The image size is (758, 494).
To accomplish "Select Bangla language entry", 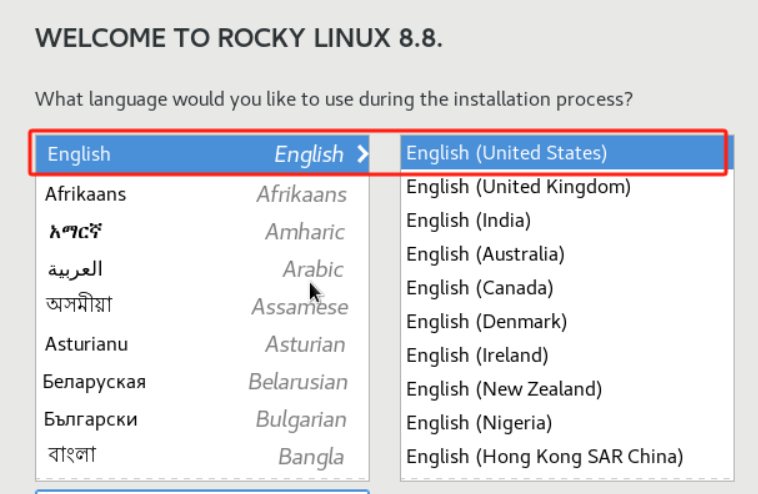I will pyautogui.click(x=202, y=456).
